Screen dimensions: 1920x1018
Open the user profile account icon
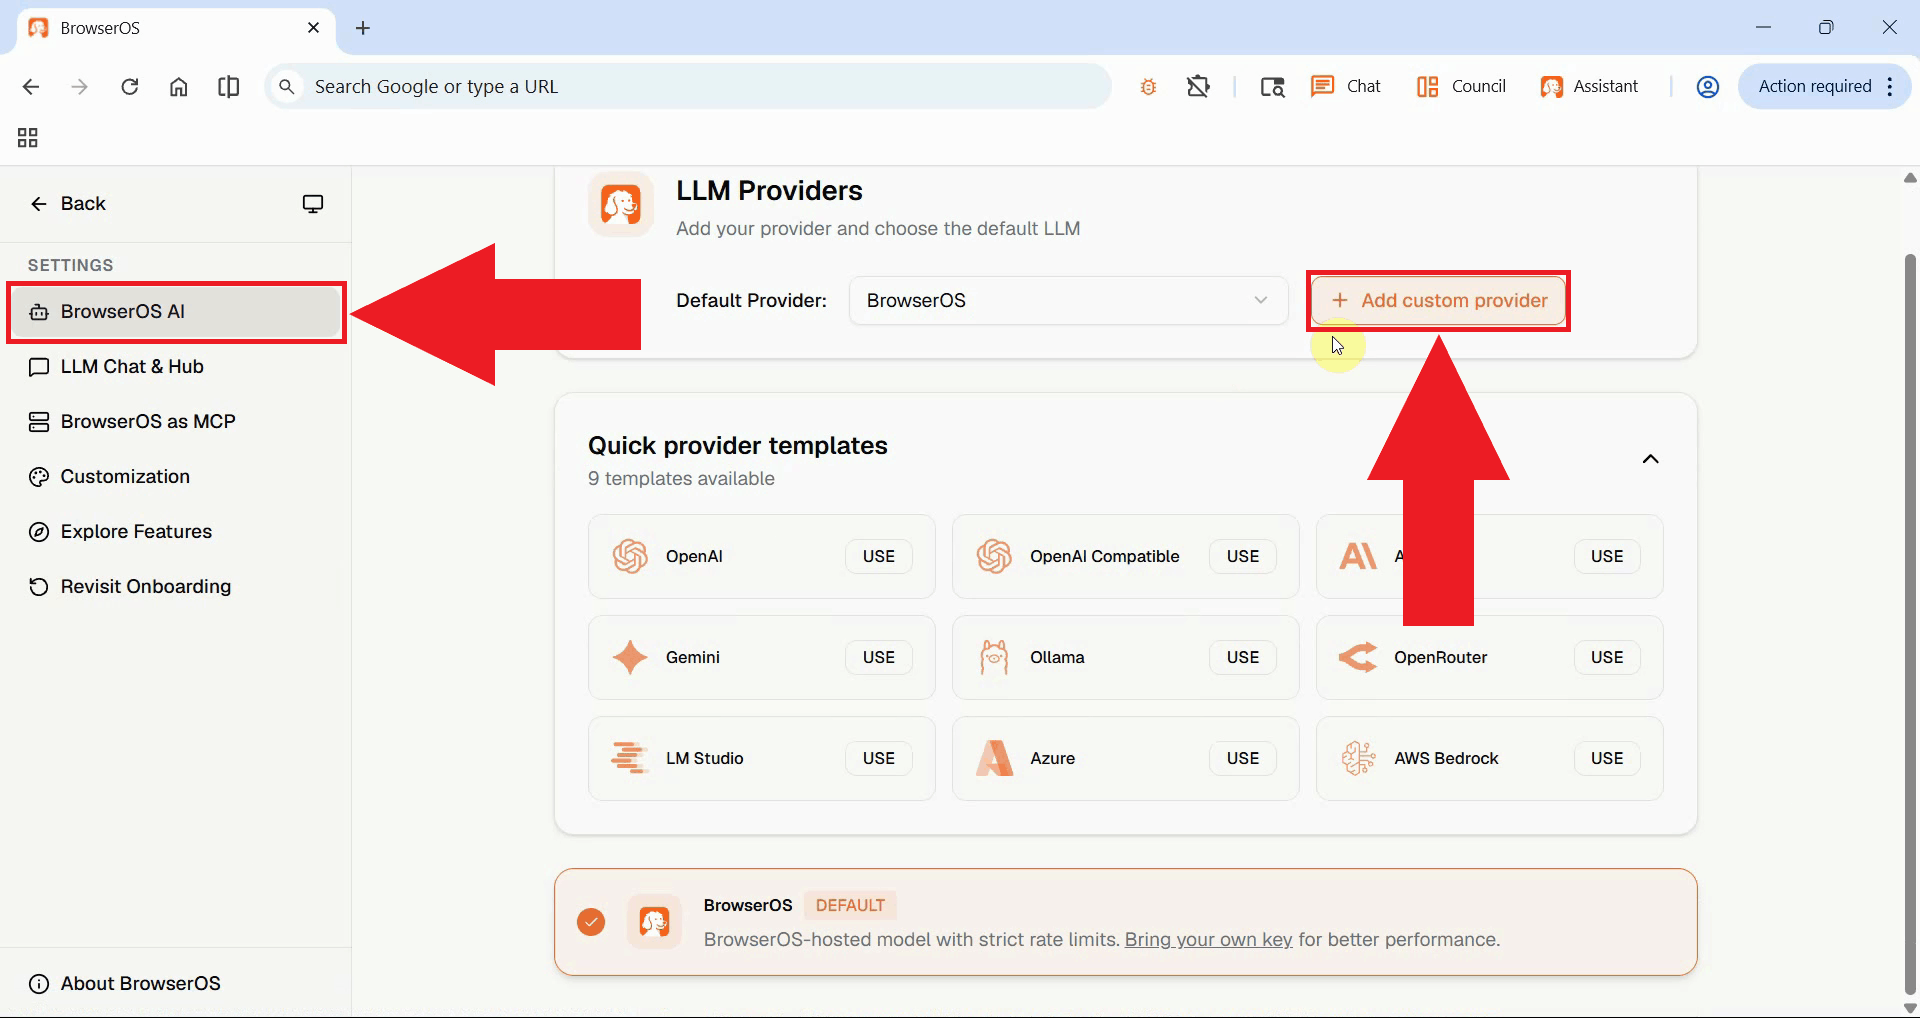point(1707,86)
